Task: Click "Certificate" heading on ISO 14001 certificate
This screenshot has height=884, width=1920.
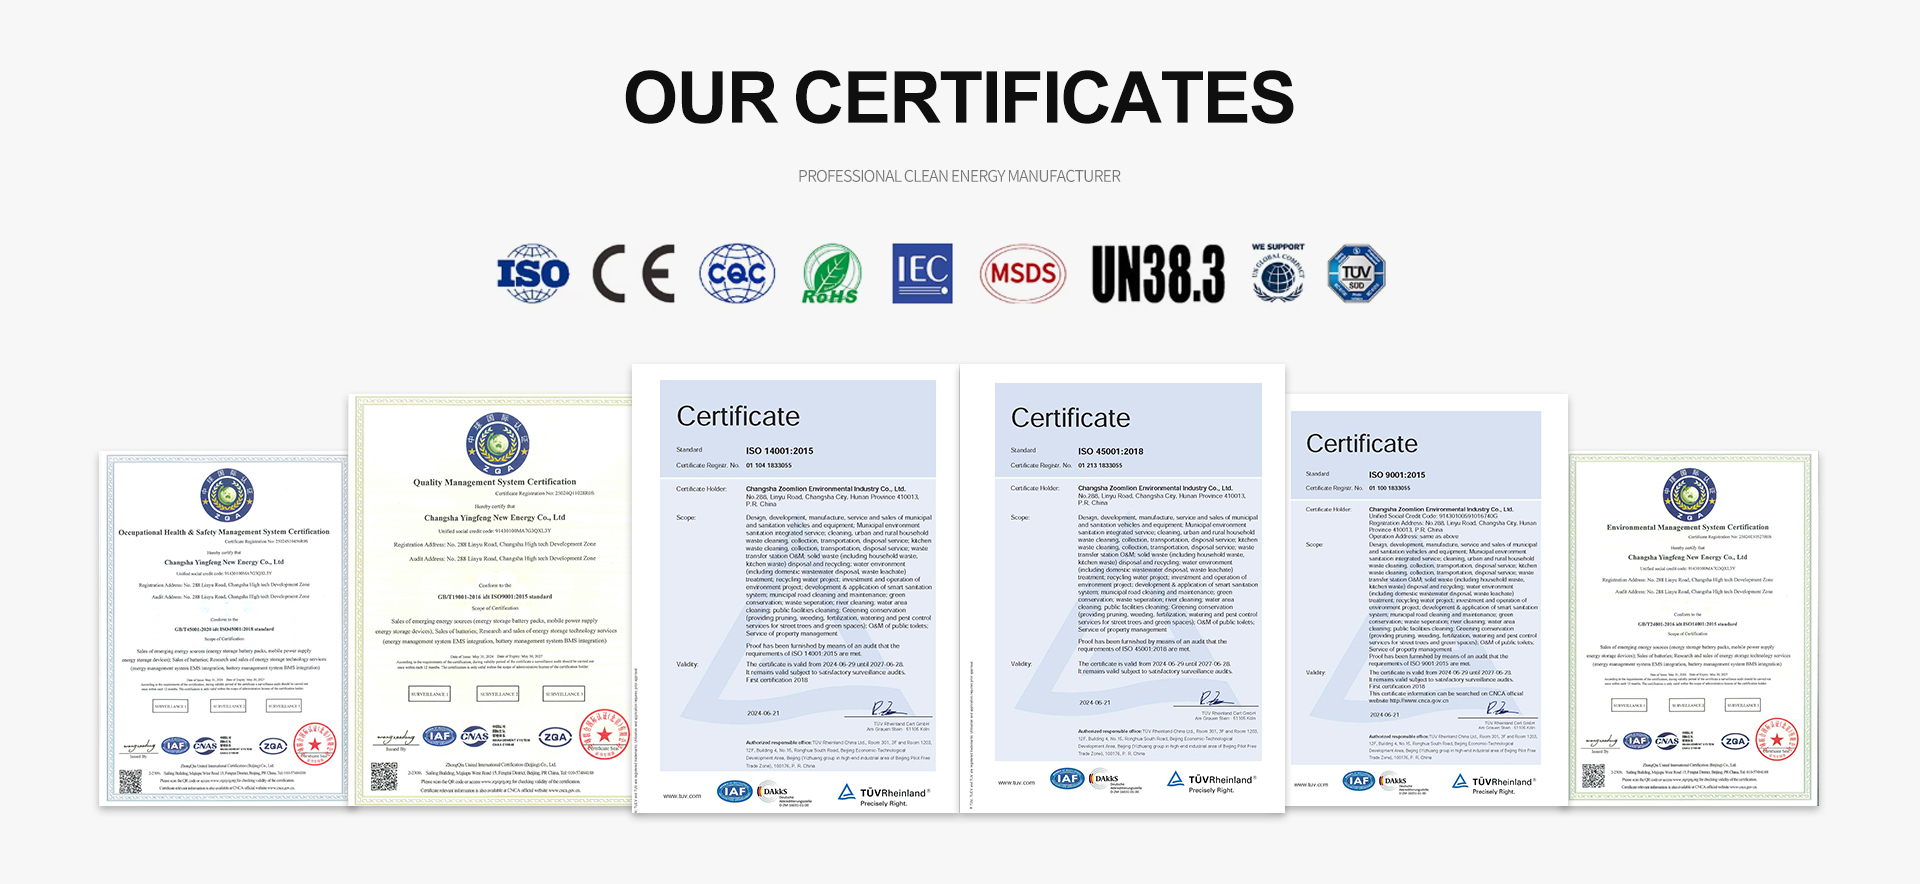Action: (738, 416)
